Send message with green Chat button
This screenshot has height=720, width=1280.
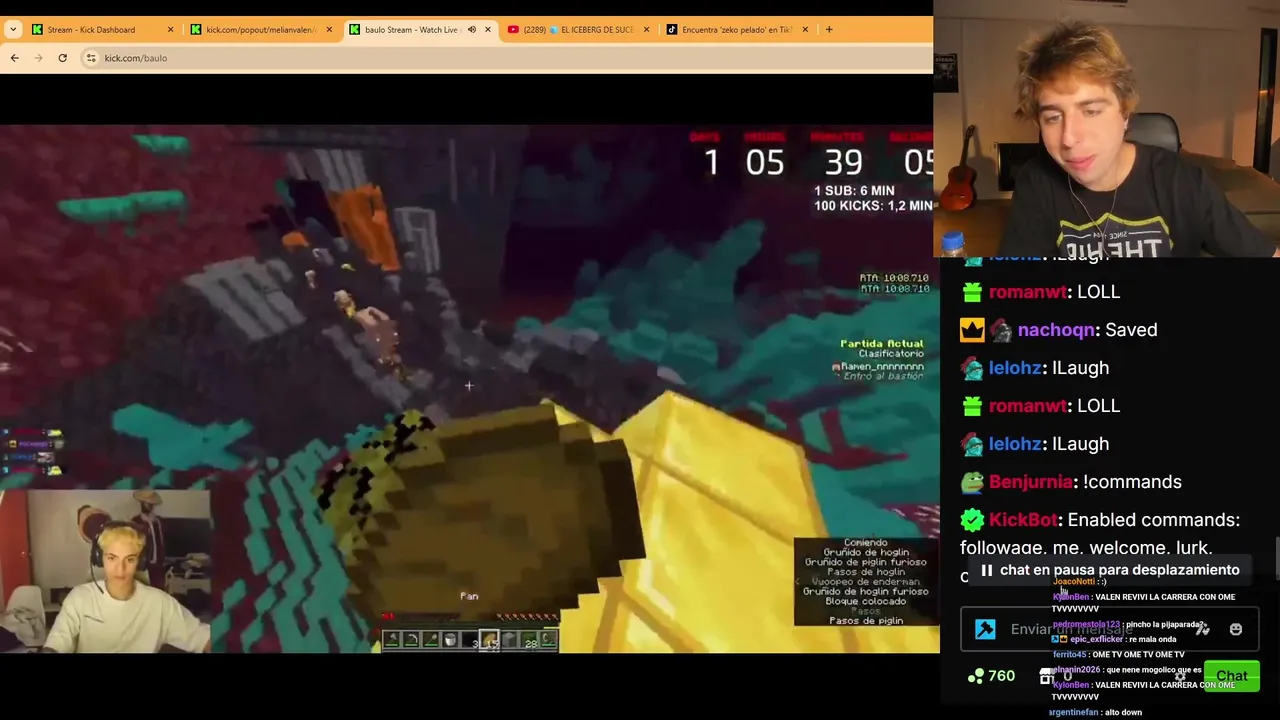pyautogui.click(x=1232, y=676)
